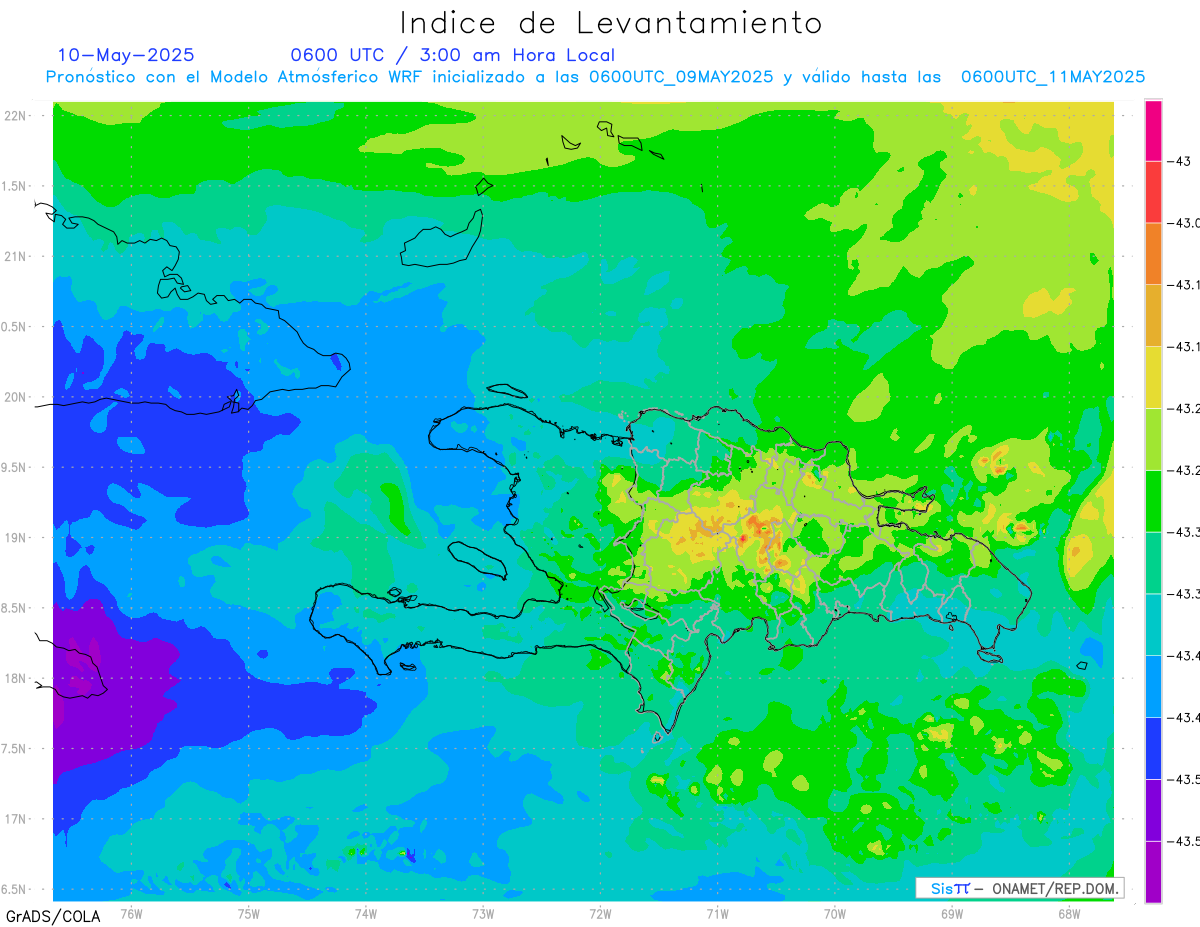Choose the violet swatch above the bottom swatch
The height and width of the screenshot is (927, 1200).
point(1153,810)
